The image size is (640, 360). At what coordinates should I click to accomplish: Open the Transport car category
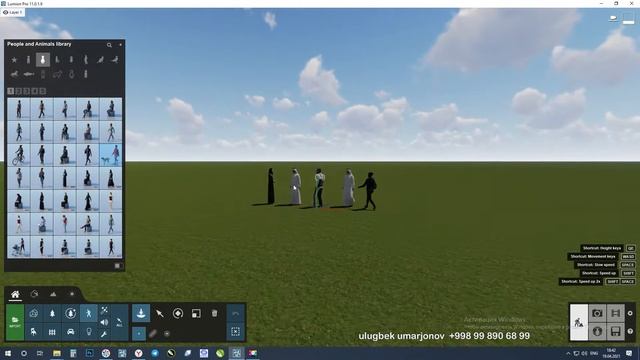click(x=71, y=332)
